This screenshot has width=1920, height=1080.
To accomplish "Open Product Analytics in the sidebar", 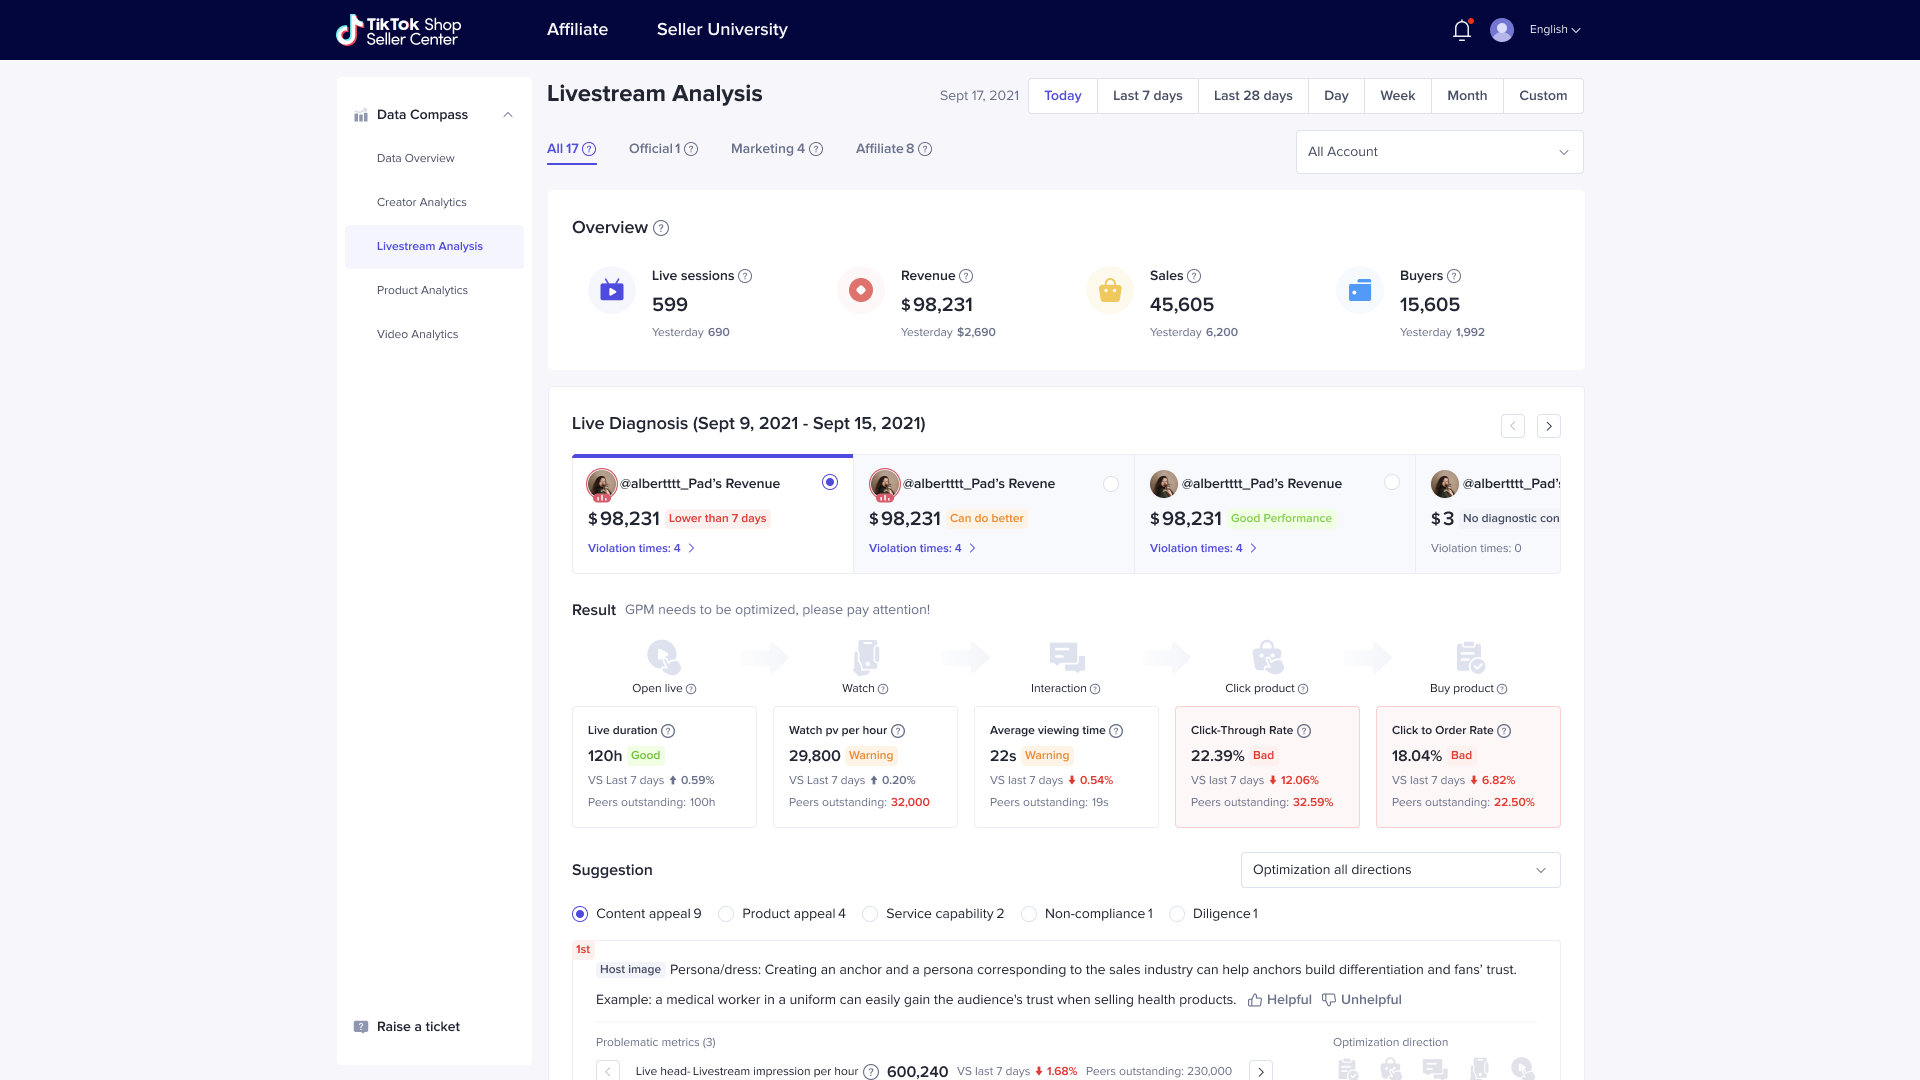I will pos(422,290).
